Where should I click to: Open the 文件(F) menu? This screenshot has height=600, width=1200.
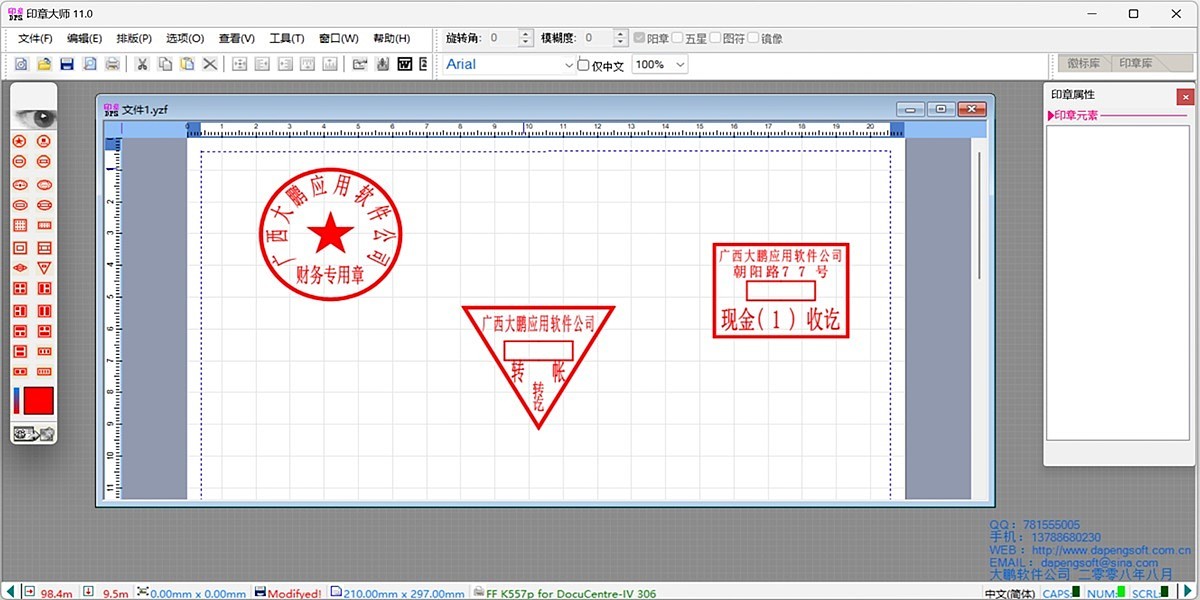[x=35, y=39]
